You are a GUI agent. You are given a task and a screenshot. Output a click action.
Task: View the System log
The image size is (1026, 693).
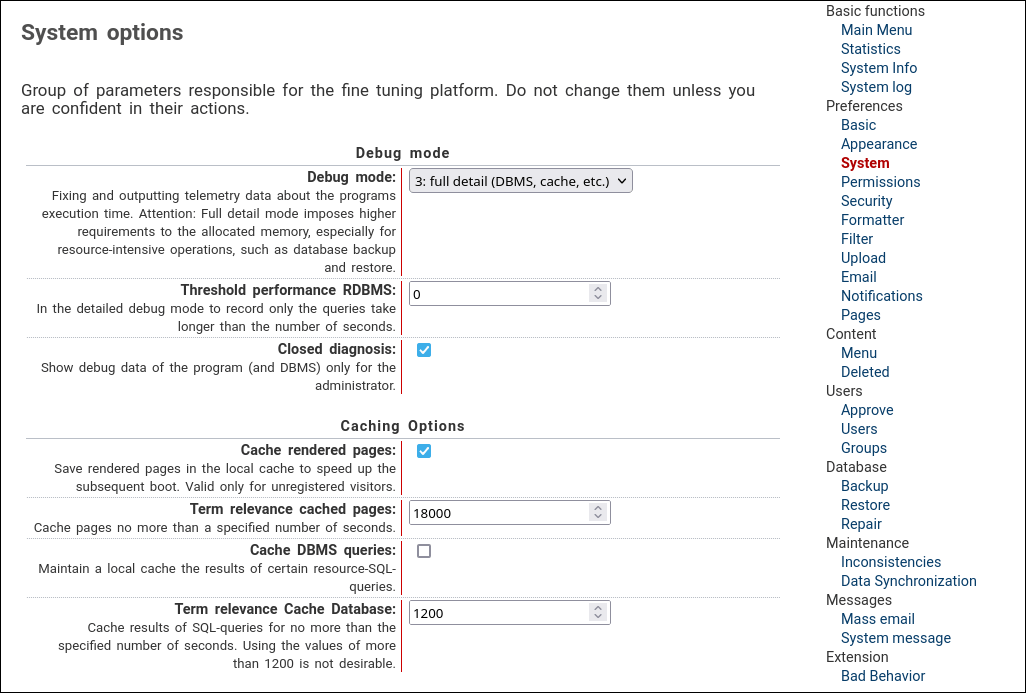875,87
